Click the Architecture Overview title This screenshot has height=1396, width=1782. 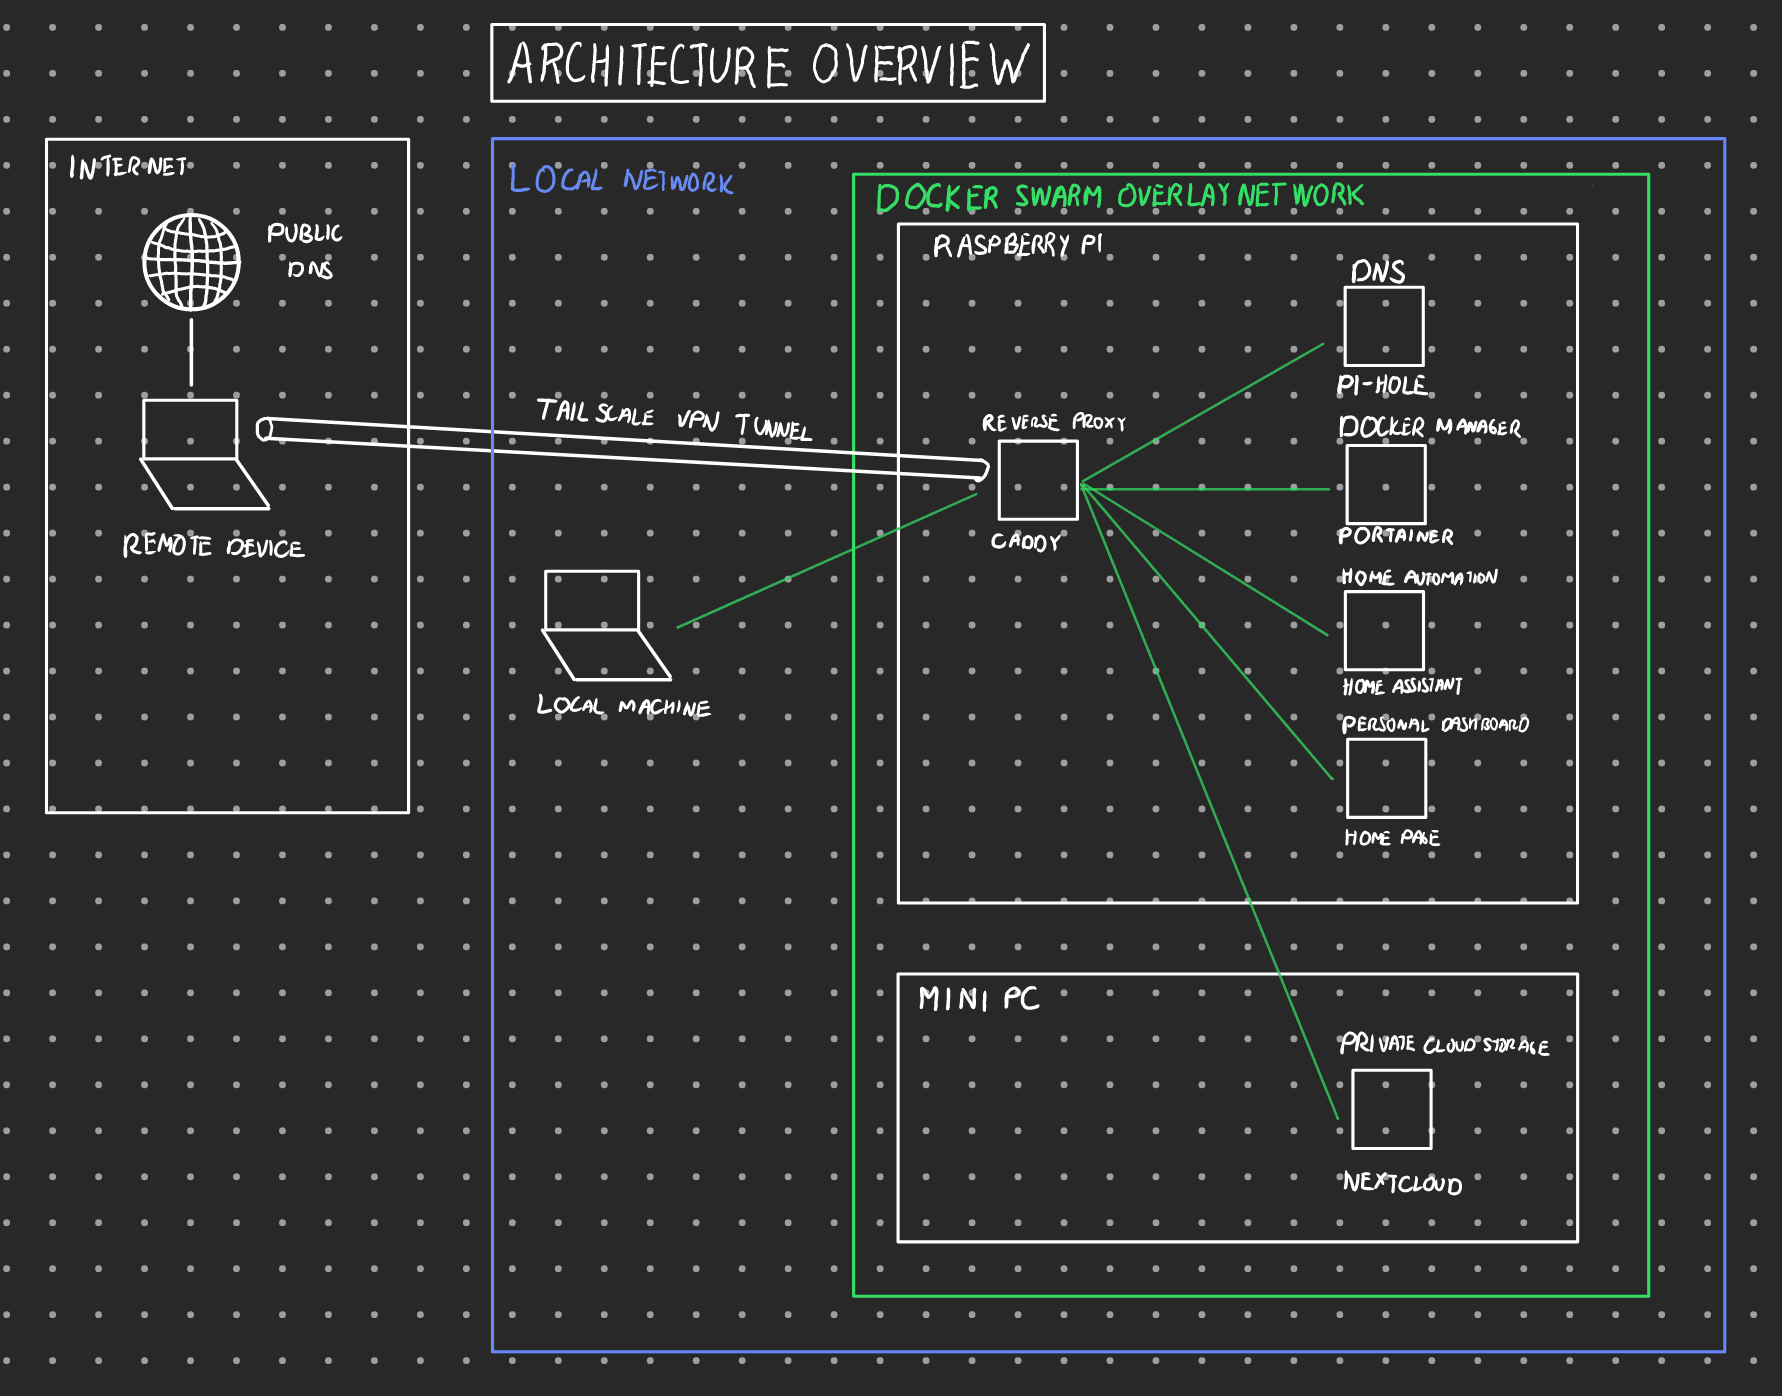(768, 64)
